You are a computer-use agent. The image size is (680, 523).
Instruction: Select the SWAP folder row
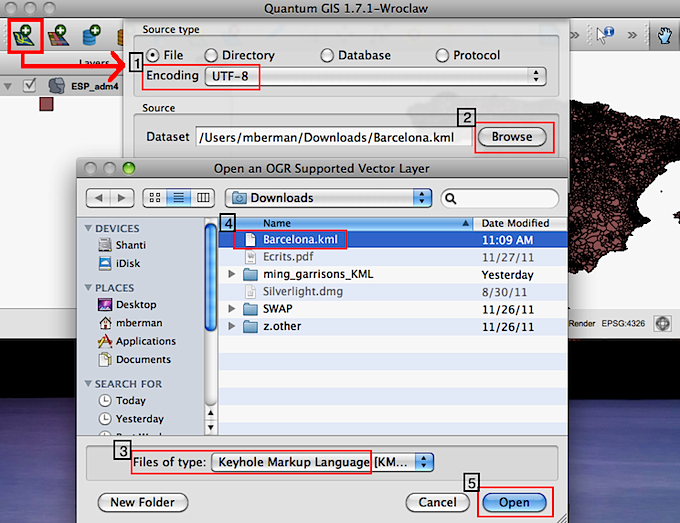pos(393,309)
